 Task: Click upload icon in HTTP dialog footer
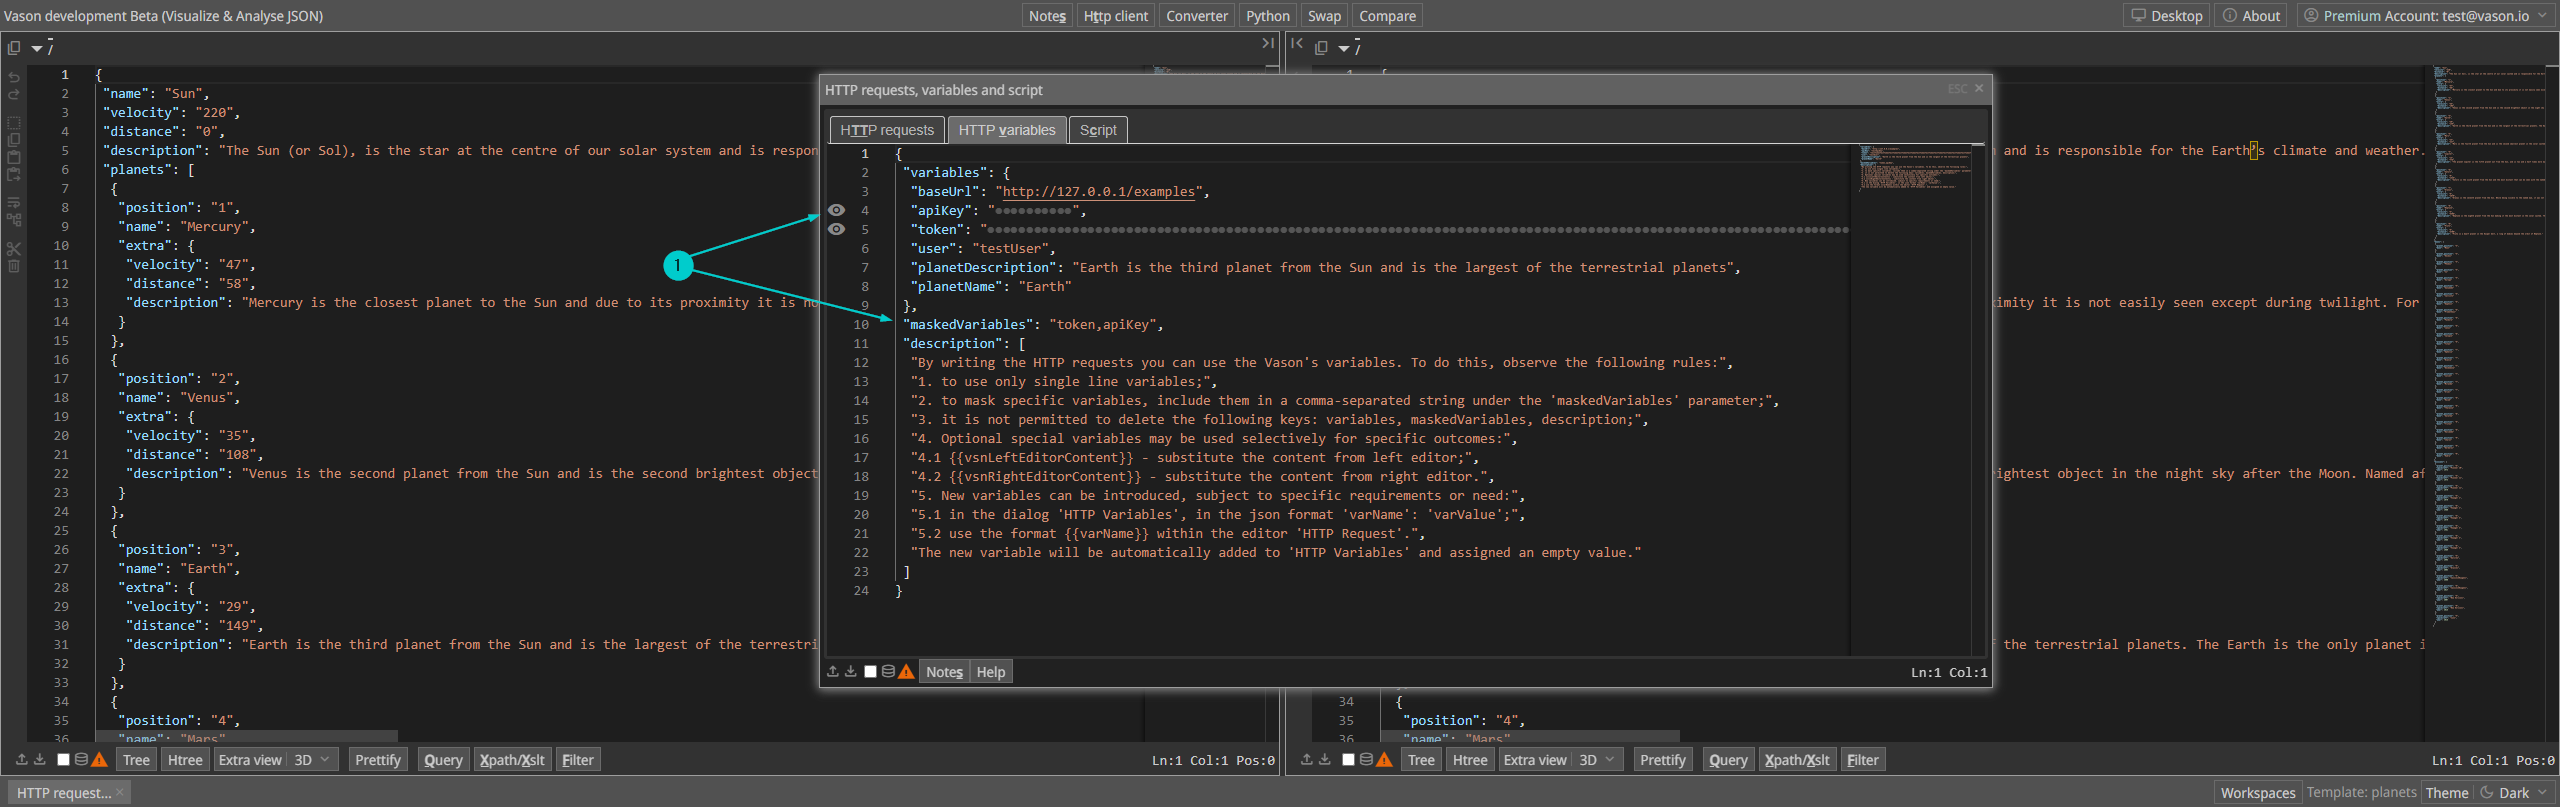(833, 672)
